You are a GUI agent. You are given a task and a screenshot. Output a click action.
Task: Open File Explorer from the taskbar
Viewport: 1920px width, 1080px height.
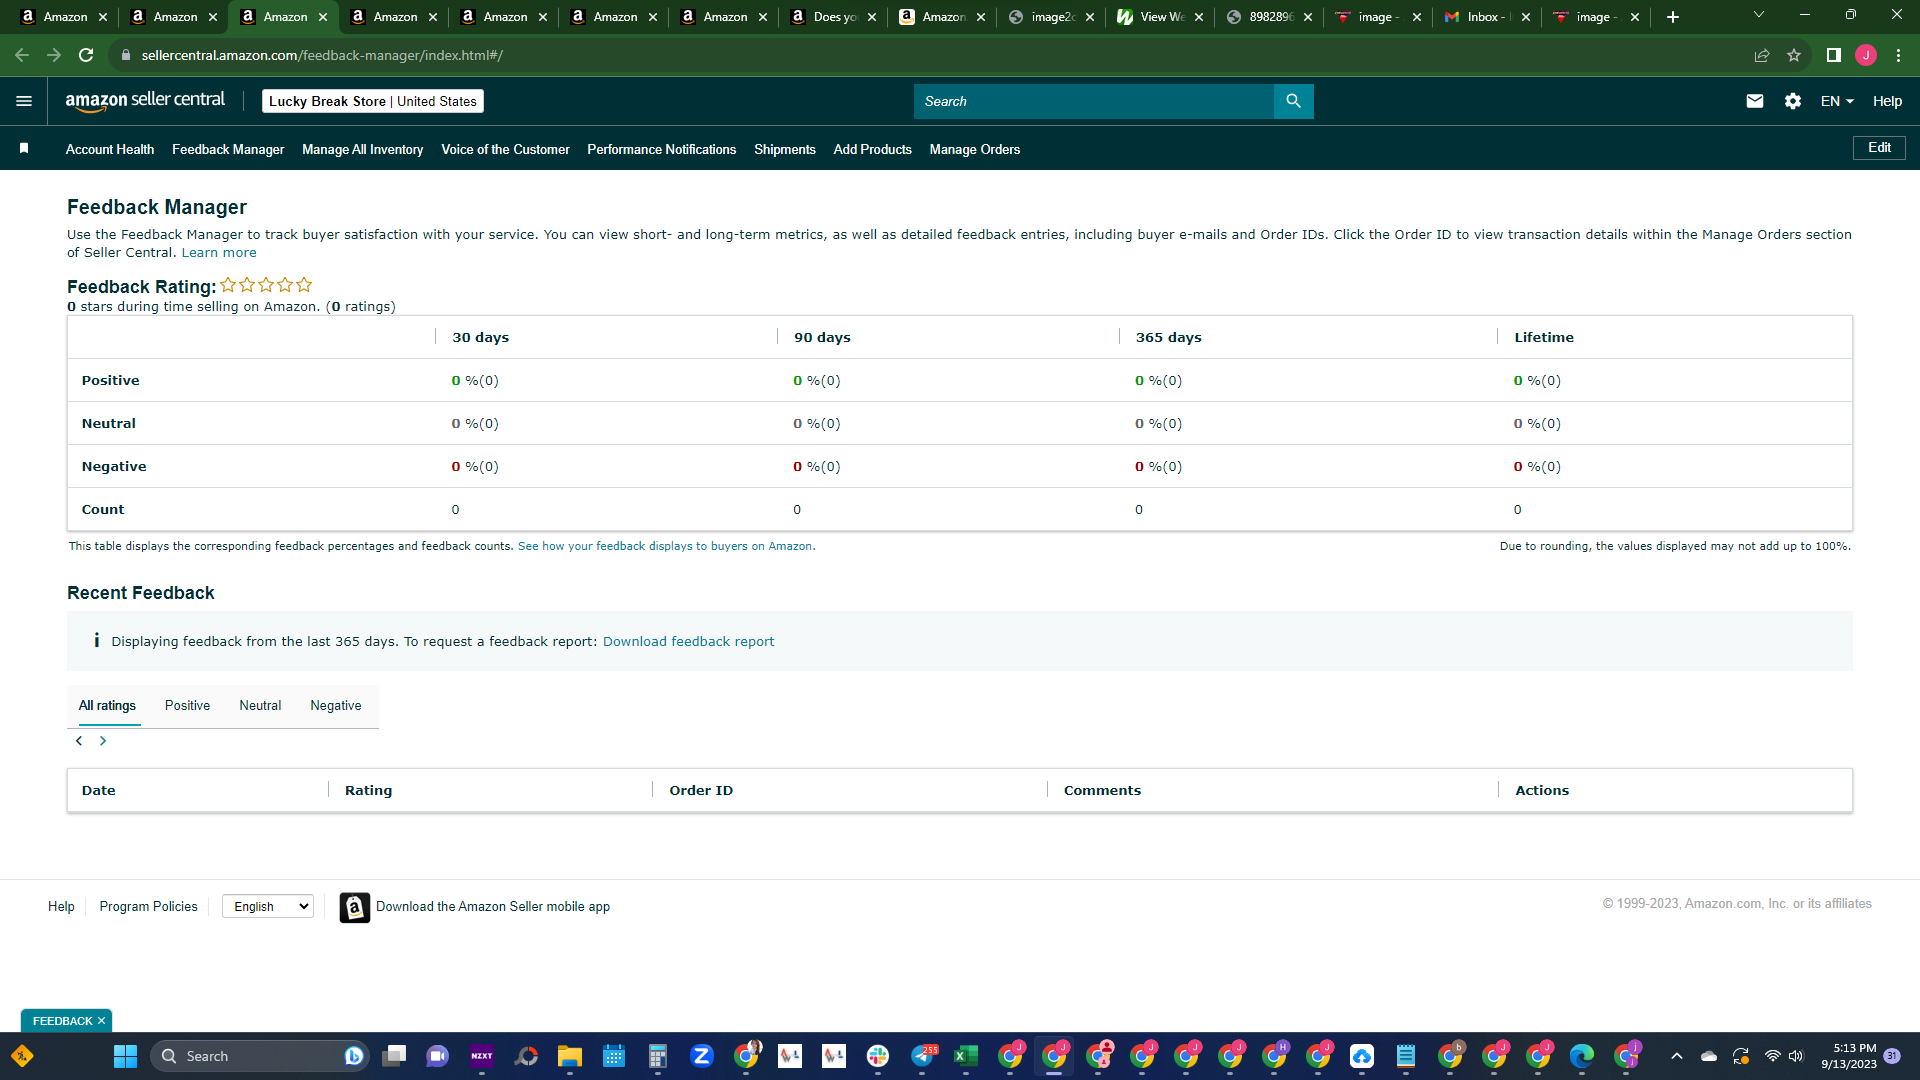pyautogui.click(x=570, y=1056)
